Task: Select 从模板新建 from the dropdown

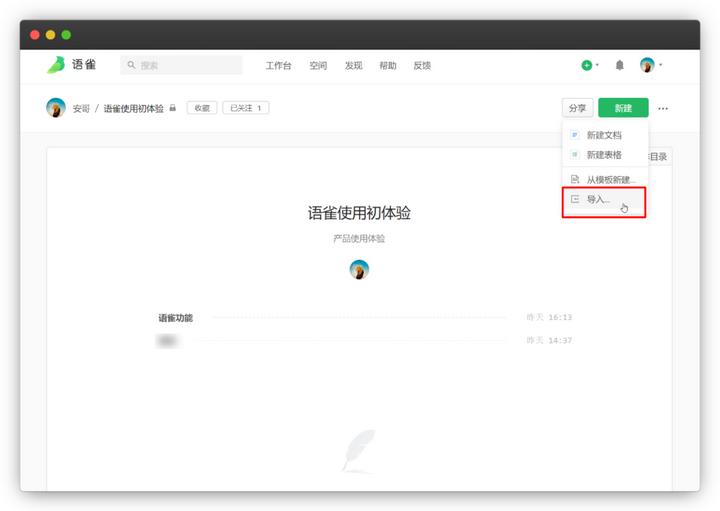Action: coord(605,180)
